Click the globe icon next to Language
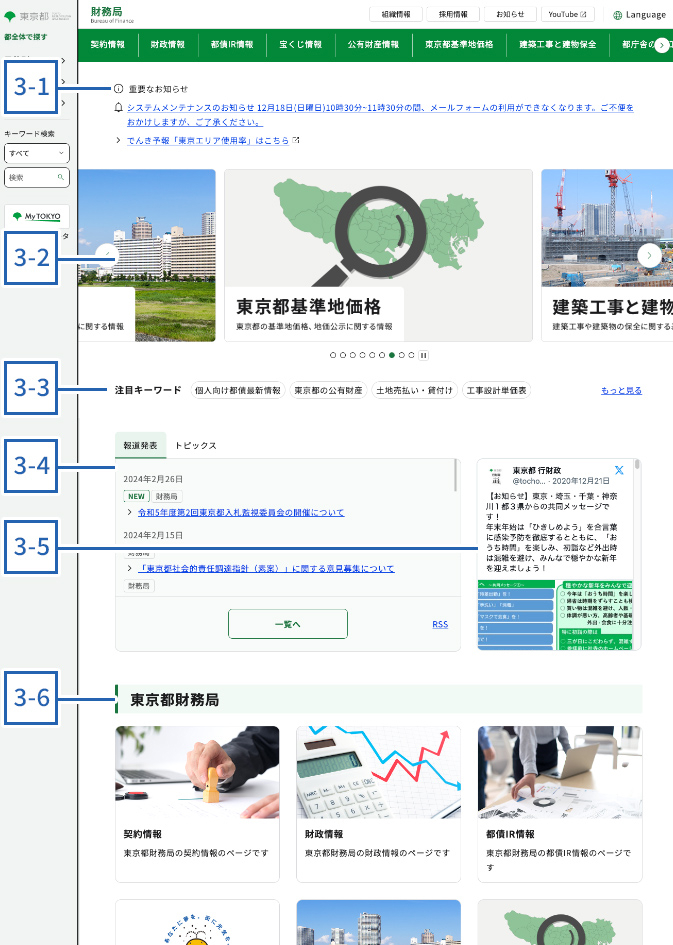Screen dimensions: 673x945 [x=618, y=15]
